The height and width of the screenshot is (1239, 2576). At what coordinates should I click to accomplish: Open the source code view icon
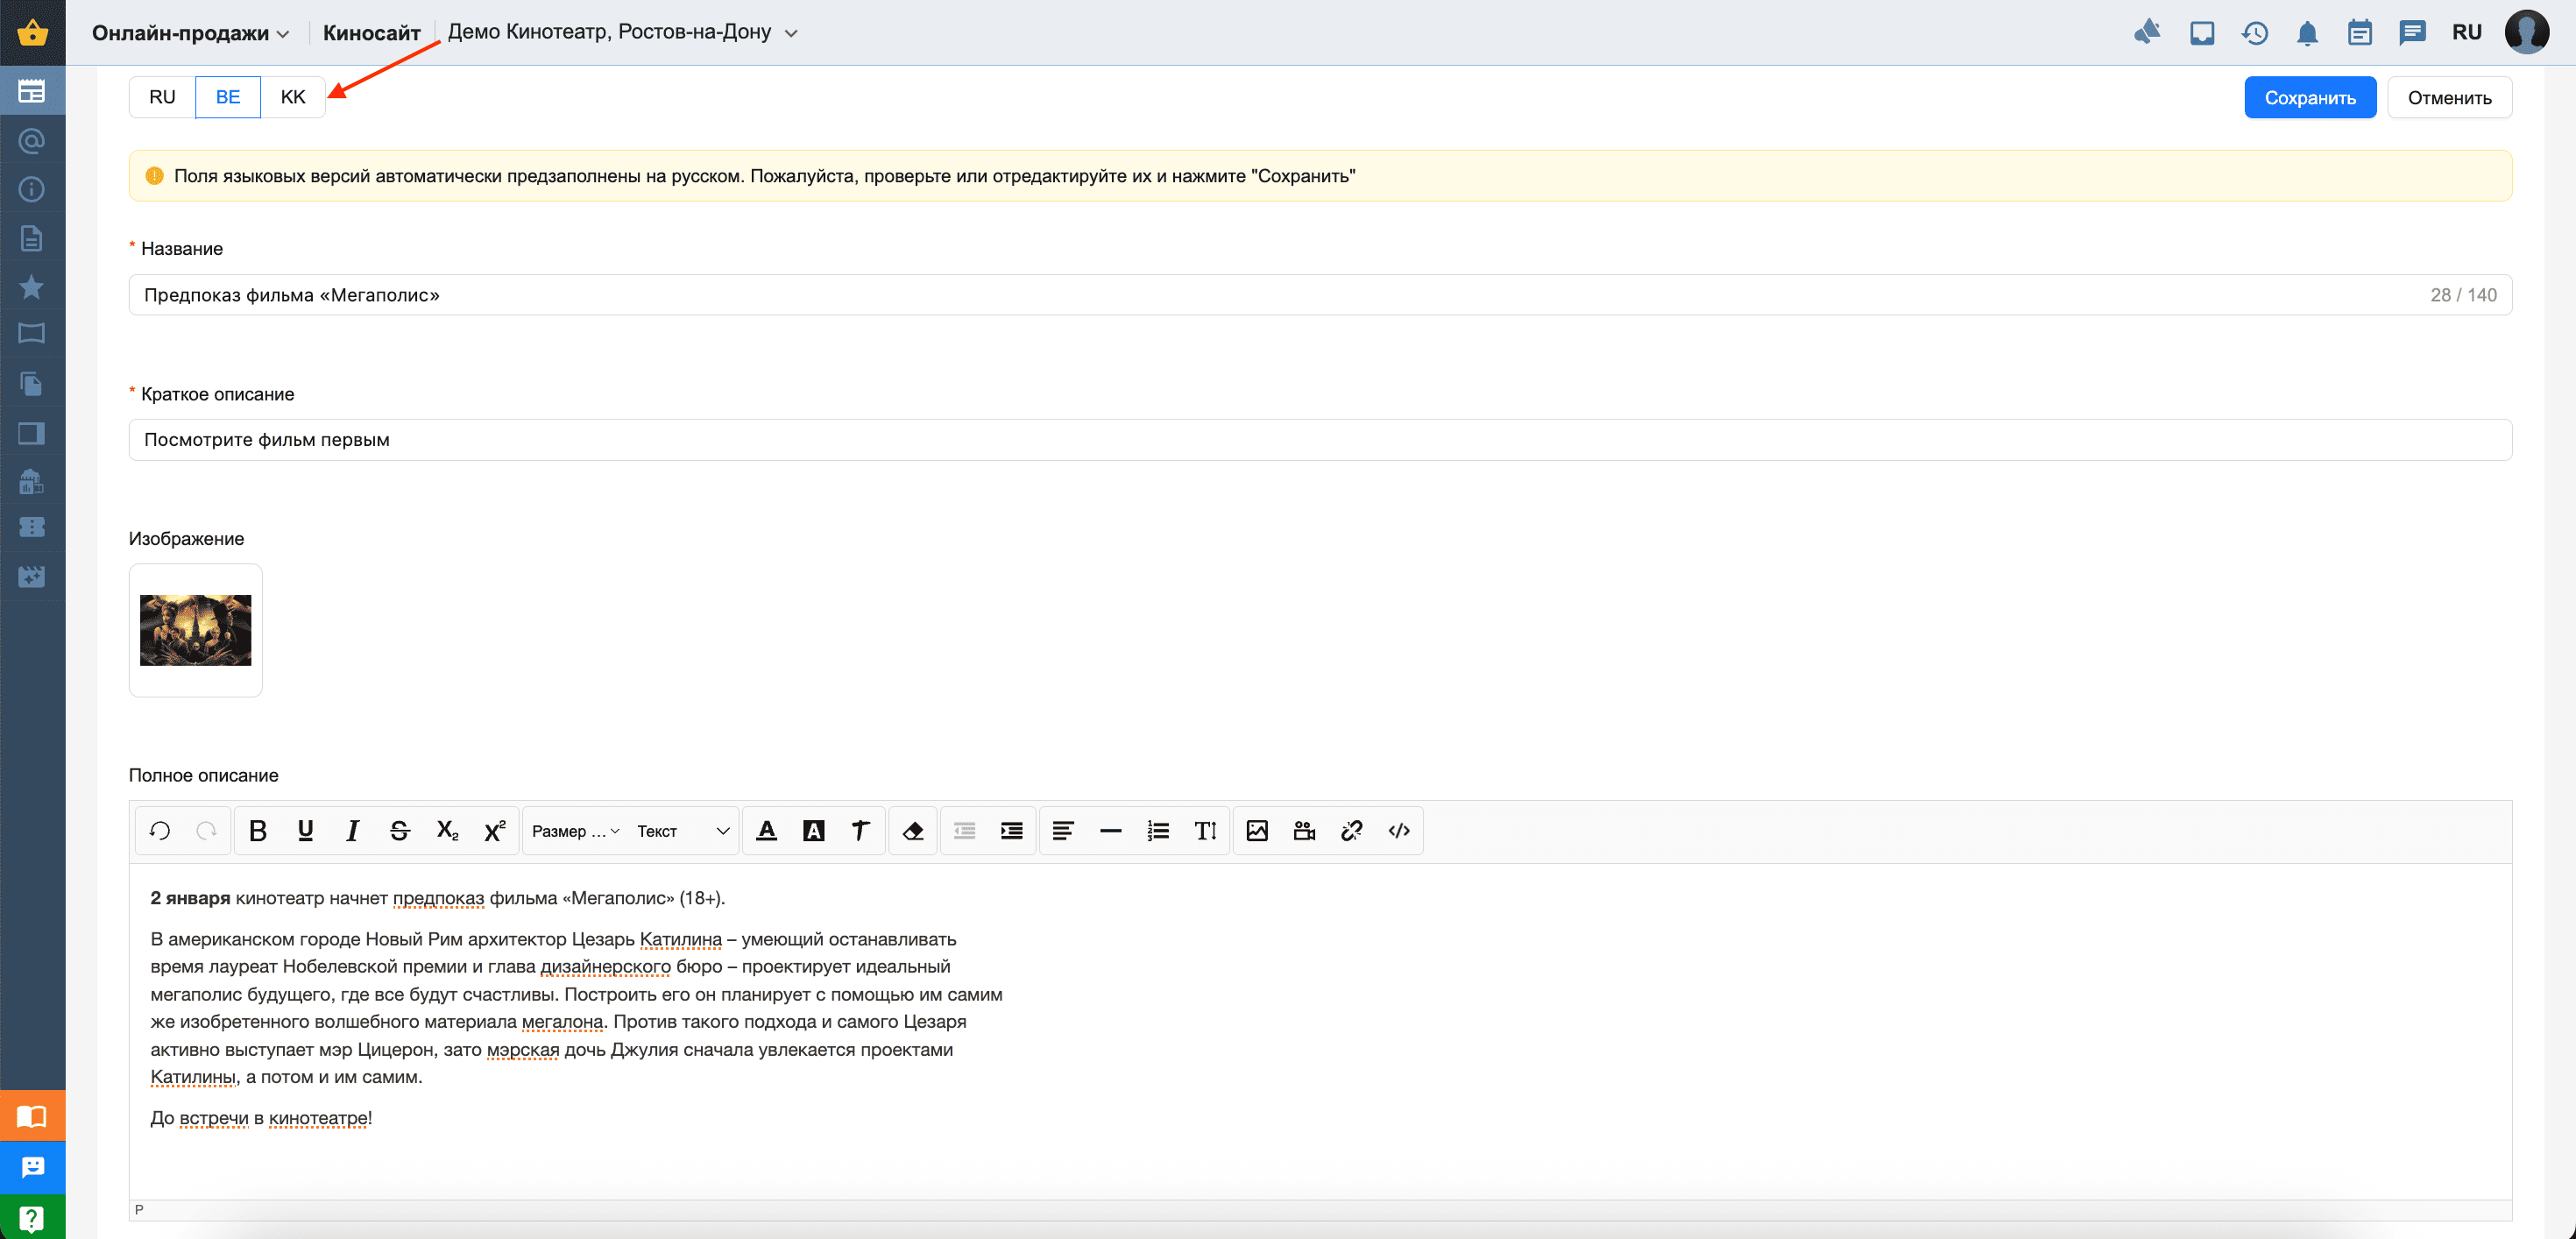click(1398, 830)
